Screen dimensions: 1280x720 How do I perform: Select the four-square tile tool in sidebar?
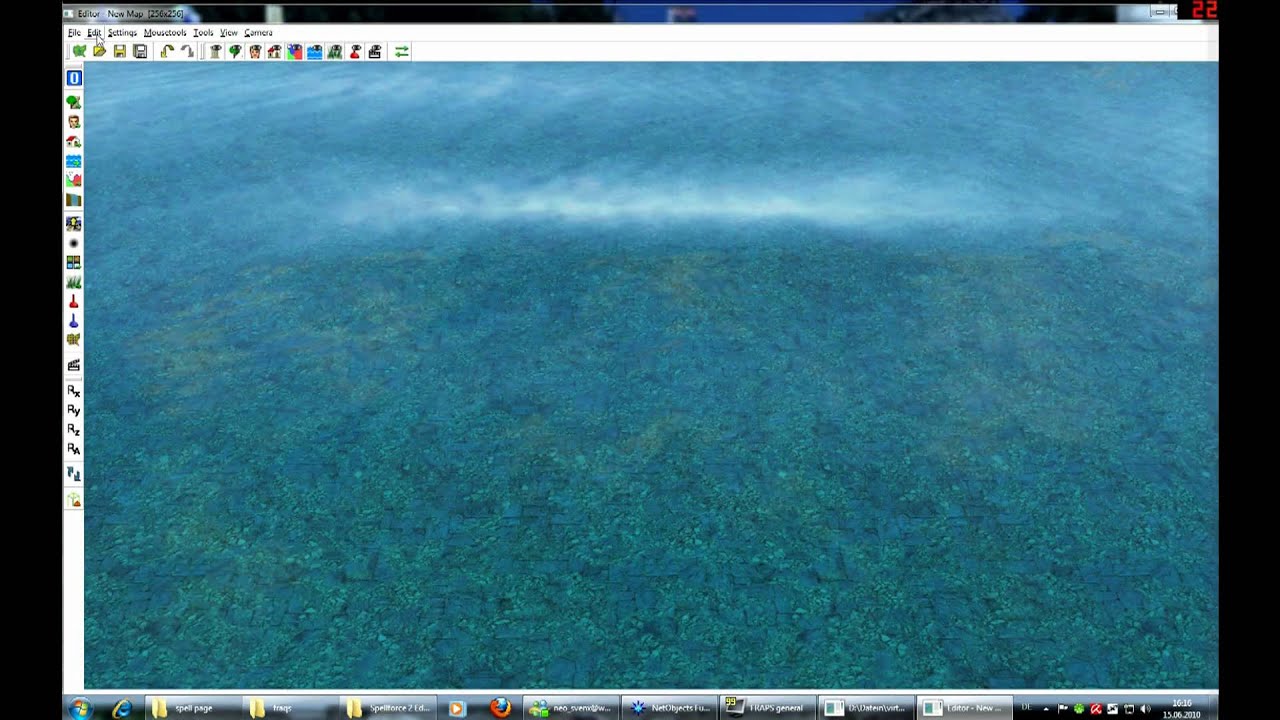click(x=74, y=263)
